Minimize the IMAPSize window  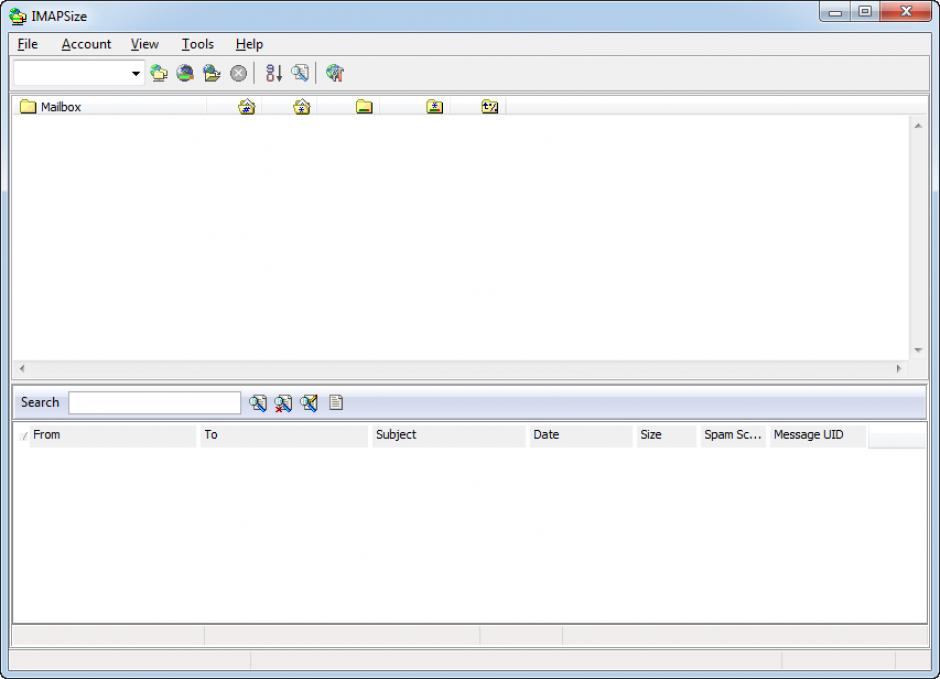pos(835,12)
